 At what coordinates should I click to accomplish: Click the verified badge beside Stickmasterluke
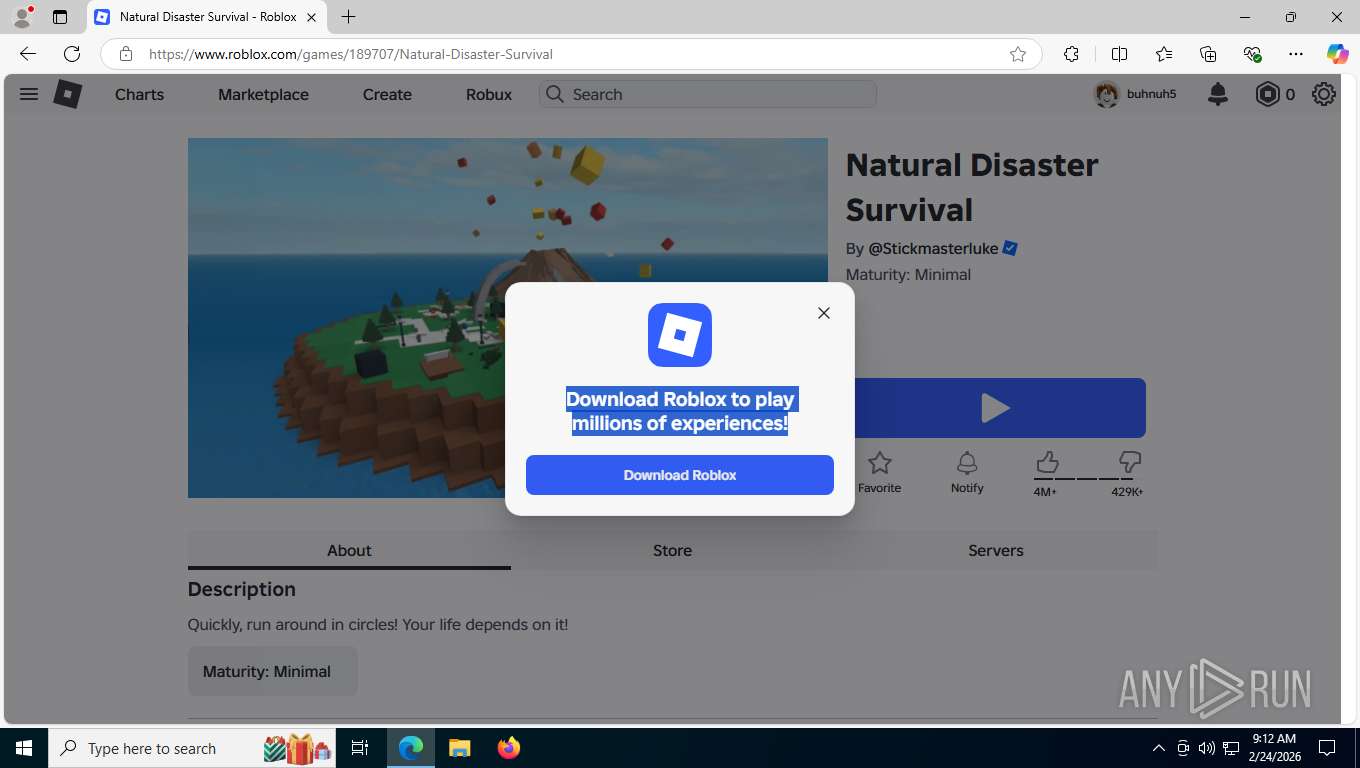pos(1010,248)
